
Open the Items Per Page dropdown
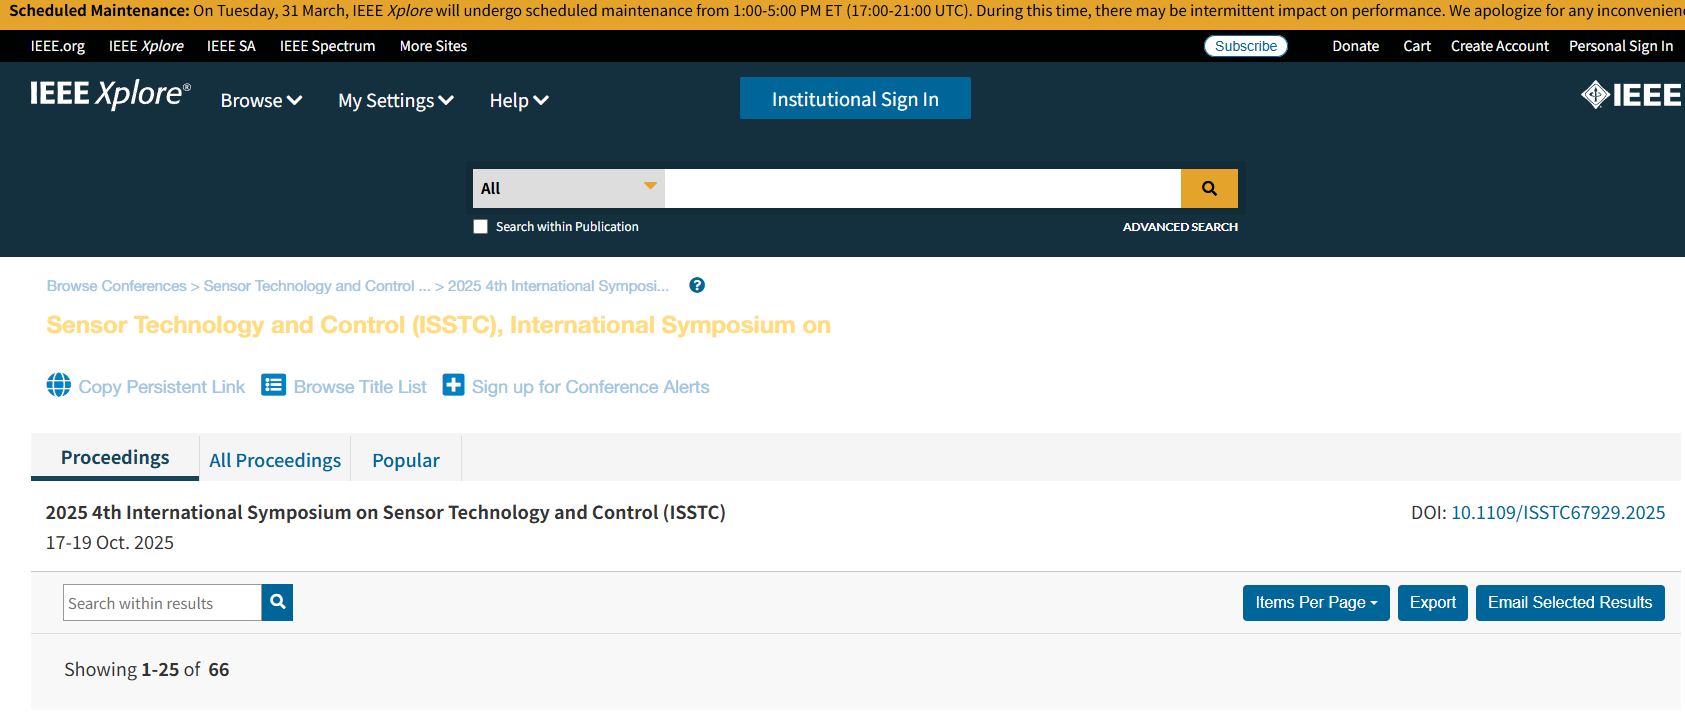coord(1315,602)
